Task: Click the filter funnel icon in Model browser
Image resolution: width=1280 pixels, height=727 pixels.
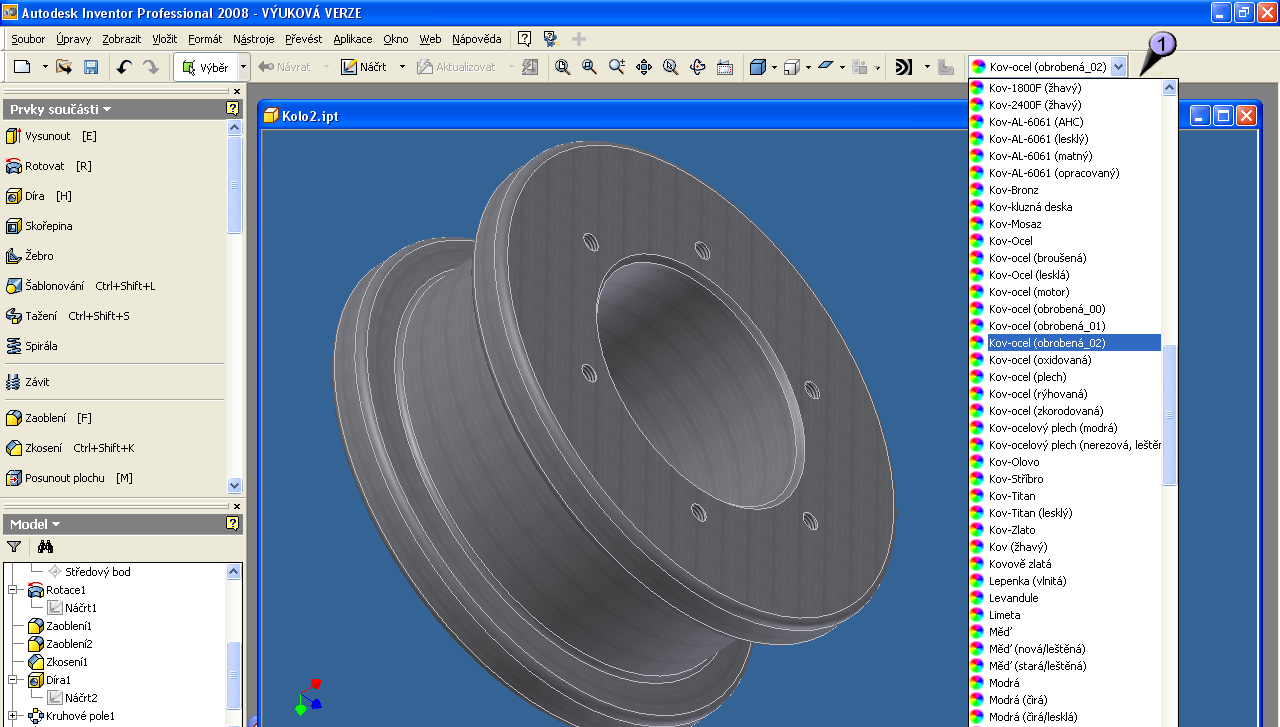Action: tap(14, 547)
